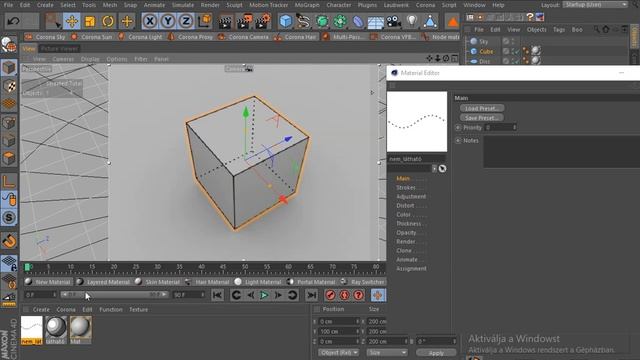Select the Strokes channel
This screenshot has height=360, width=640.
coord(406,188)
